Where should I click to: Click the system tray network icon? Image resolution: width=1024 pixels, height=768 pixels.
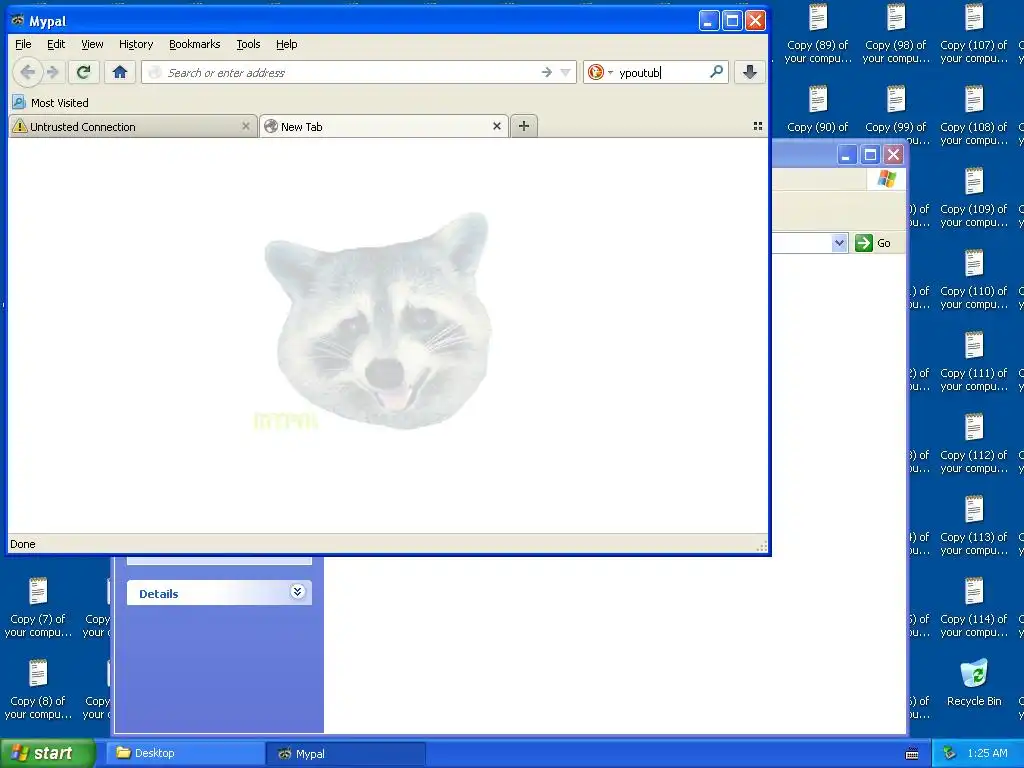click(x=949, y=753)
